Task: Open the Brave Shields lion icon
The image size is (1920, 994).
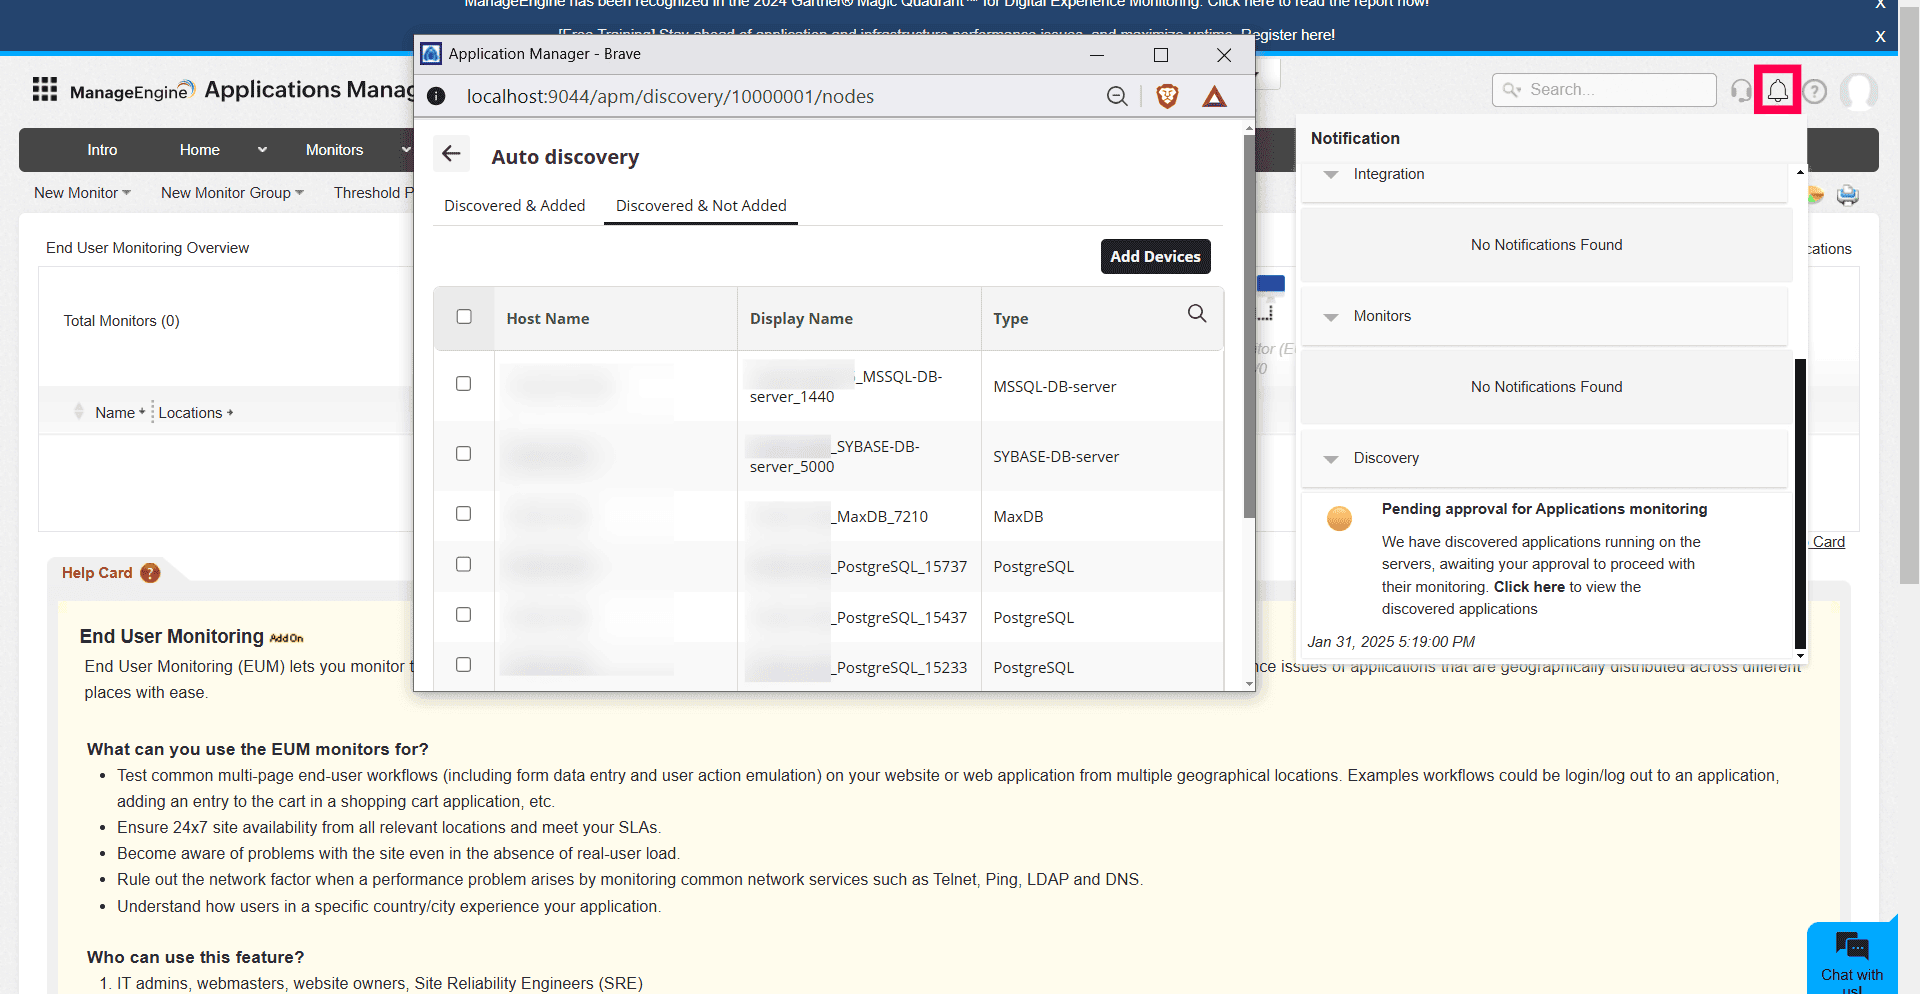Action: 1167,96
